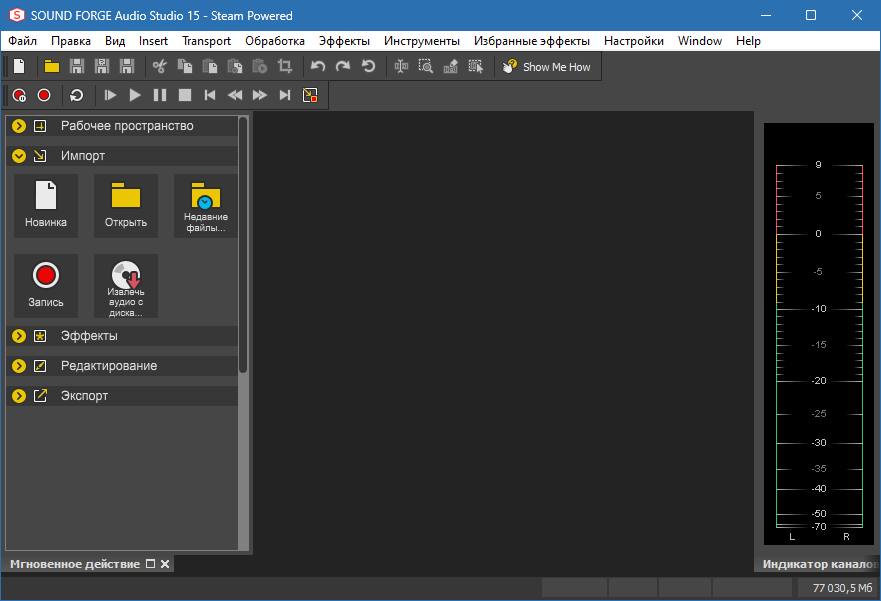Screen dimensions: 881x601
Task: Click the Stop transport button
Action: pyautogui.click(x=185, y=95)
